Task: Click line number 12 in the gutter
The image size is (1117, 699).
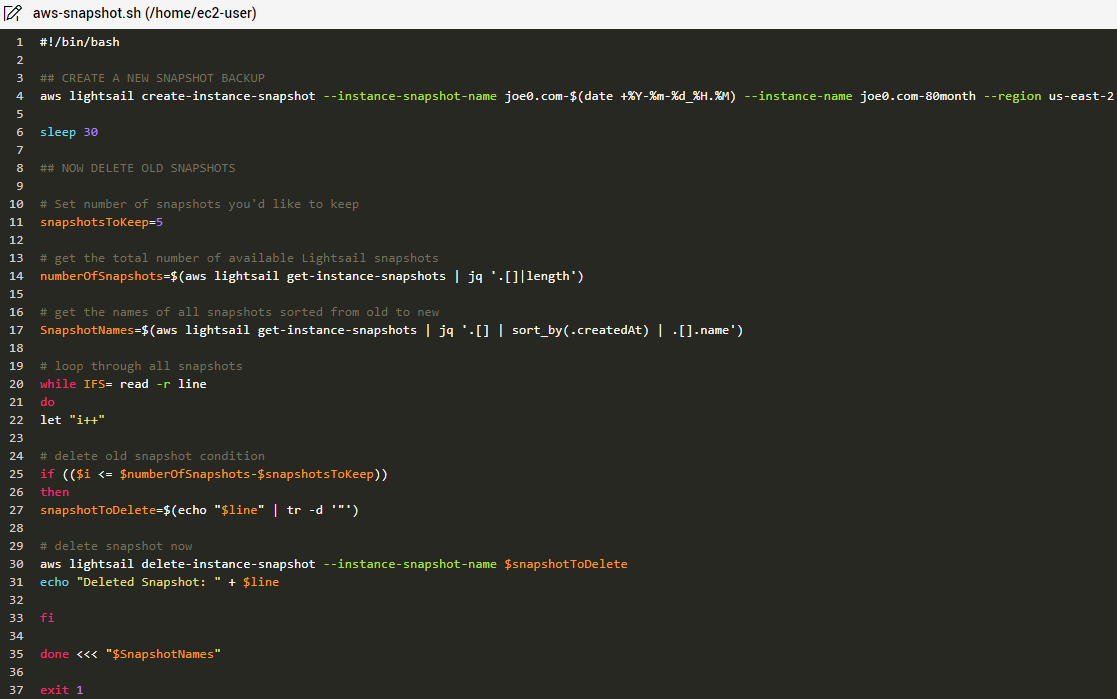Action: (16, 240)
